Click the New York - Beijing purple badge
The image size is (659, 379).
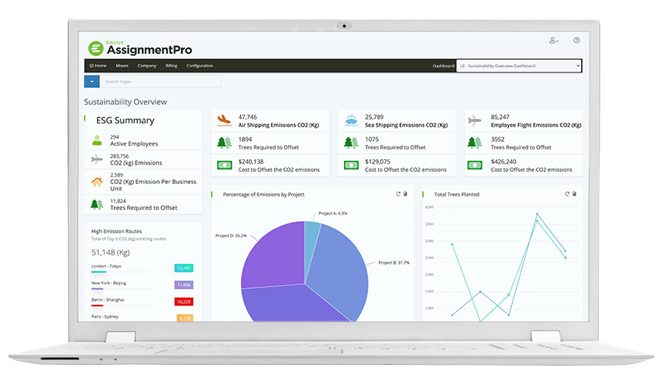184,284
